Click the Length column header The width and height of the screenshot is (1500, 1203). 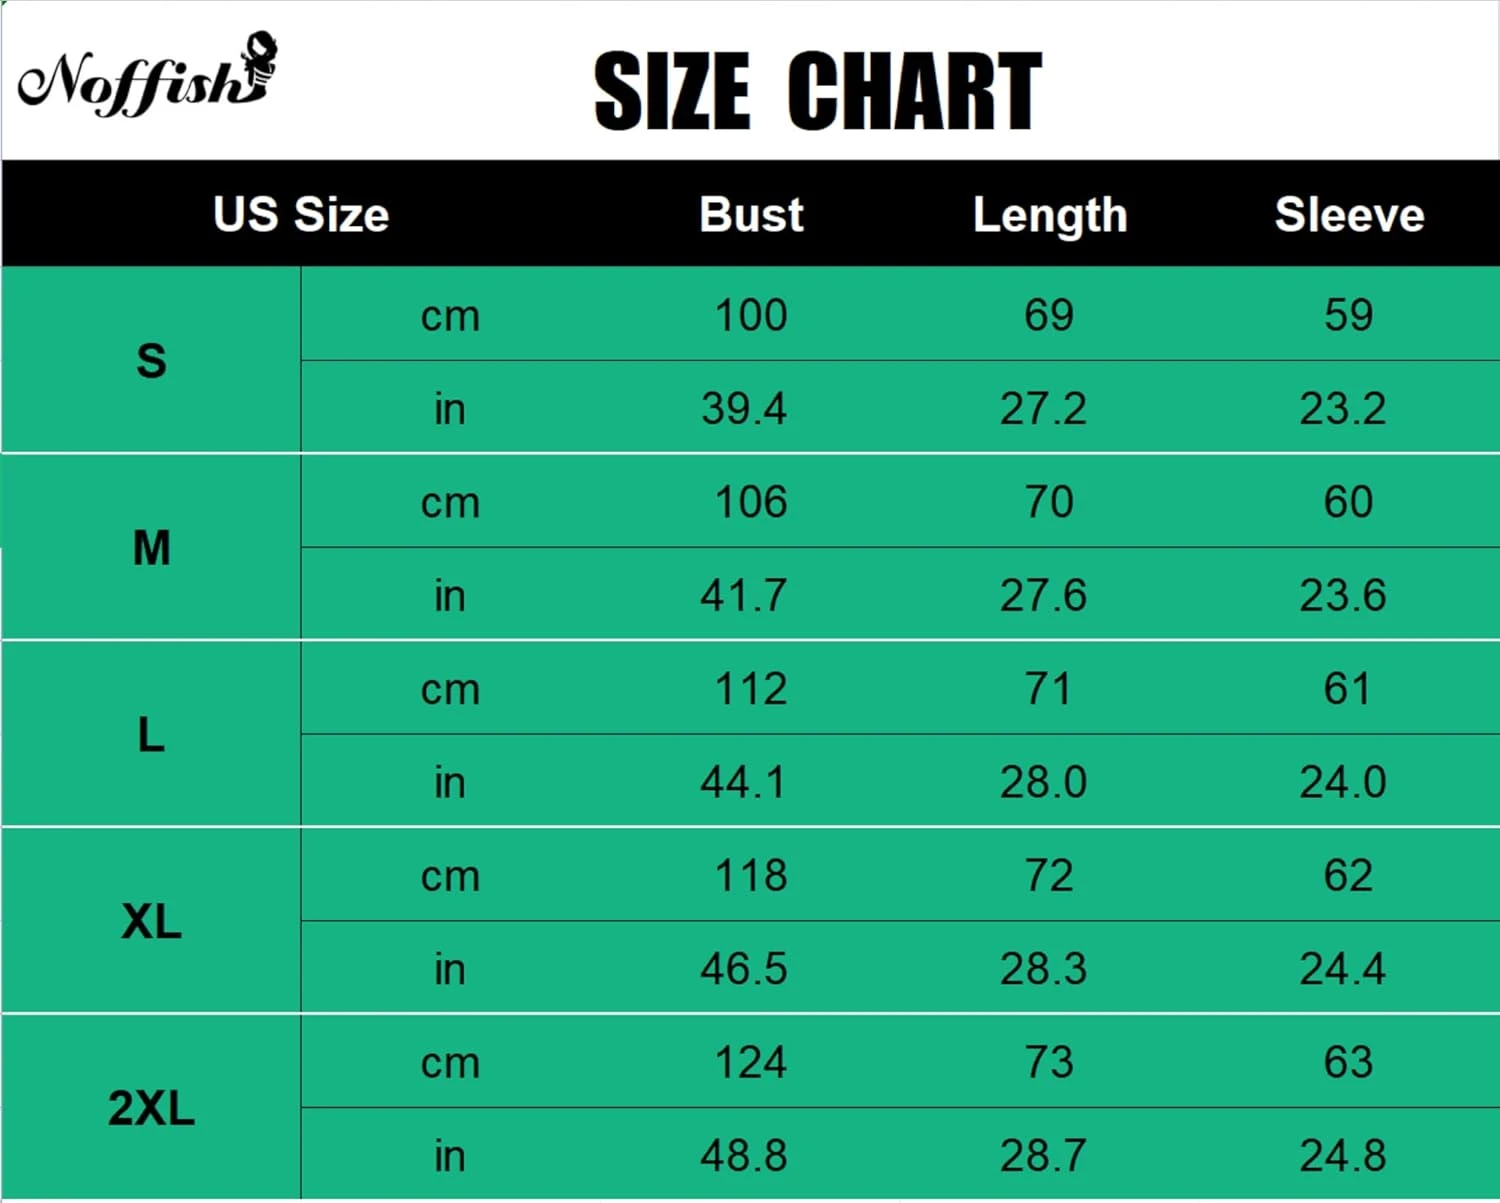1050,215
